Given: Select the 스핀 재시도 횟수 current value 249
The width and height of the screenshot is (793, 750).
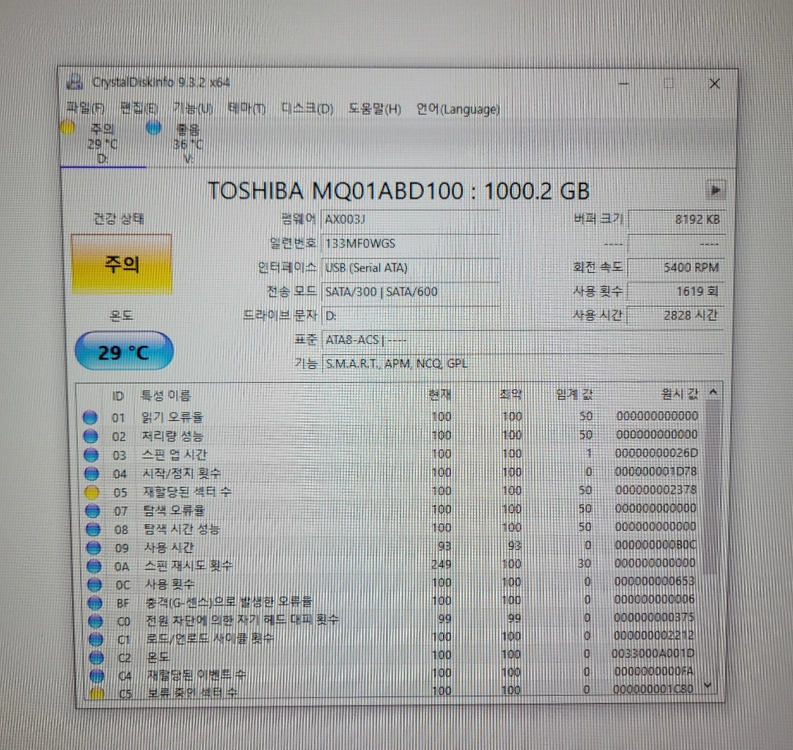Looking at the screenshot, I should point(441,564).
